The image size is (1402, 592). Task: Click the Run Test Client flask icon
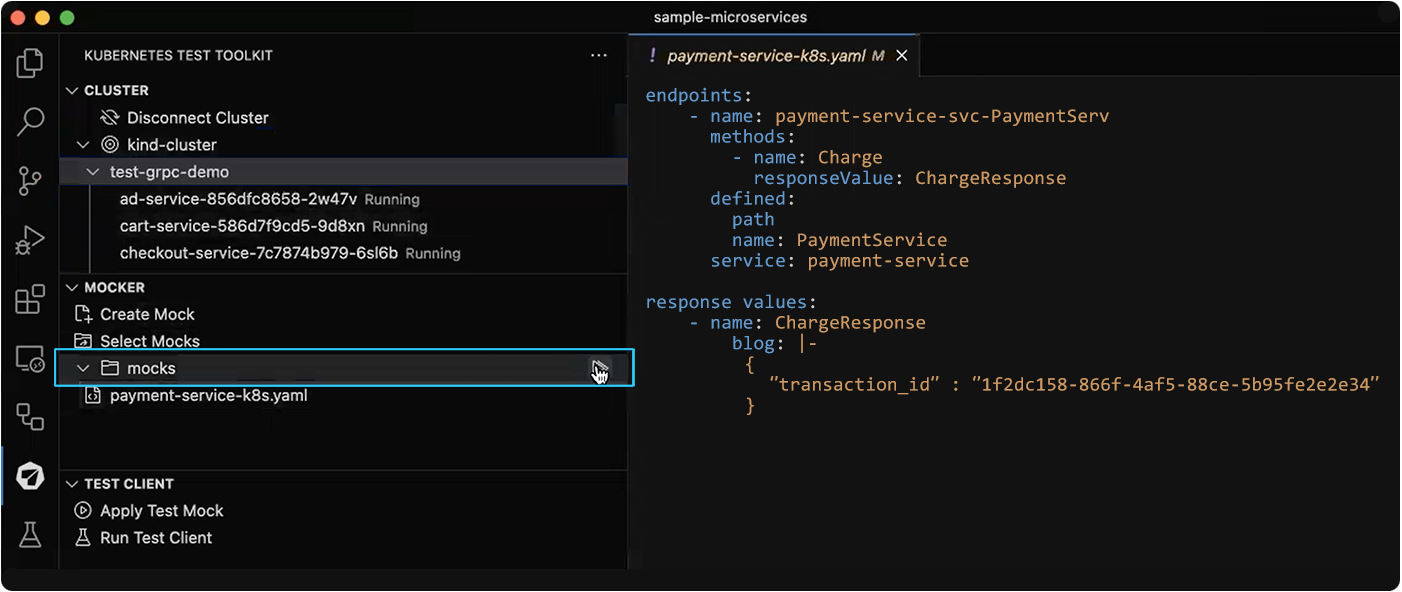83,537
